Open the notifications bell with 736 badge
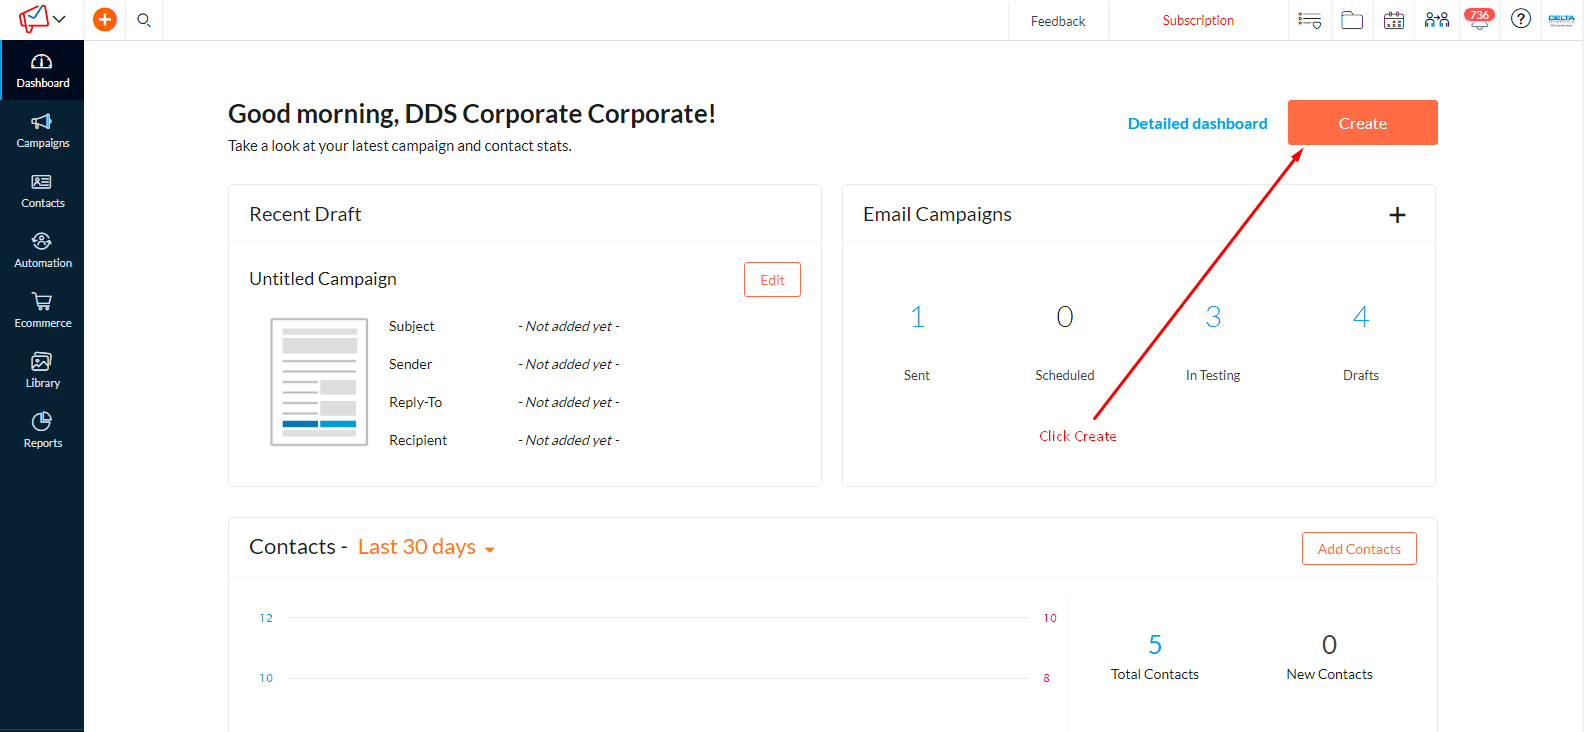 1479,20
